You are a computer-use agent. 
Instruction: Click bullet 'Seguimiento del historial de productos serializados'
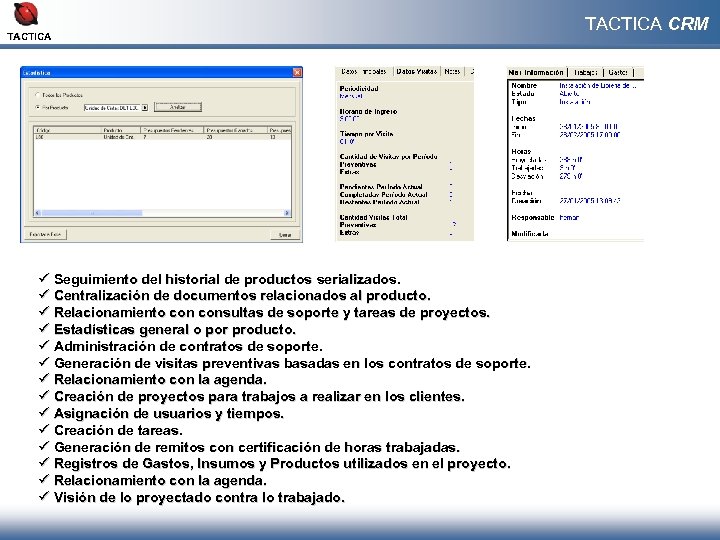[227, 279]
